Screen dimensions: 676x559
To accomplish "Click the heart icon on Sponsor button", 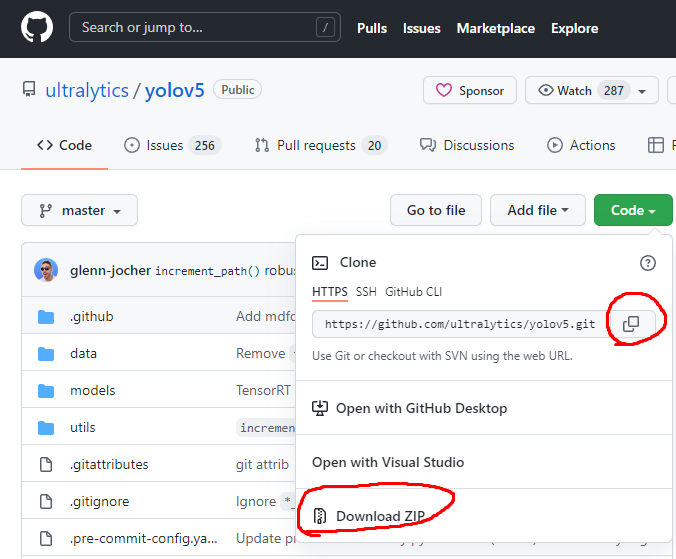I will 444,90.
